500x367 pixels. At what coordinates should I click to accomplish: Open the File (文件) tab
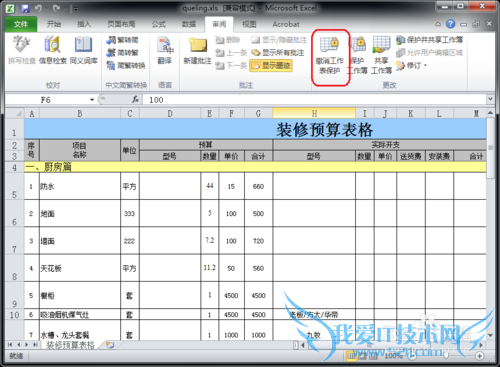[21, 24]
